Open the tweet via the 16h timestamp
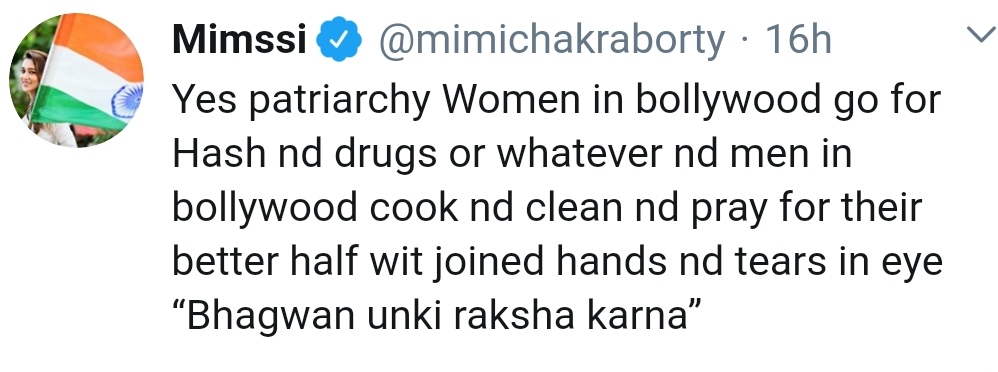 (798, 39)
